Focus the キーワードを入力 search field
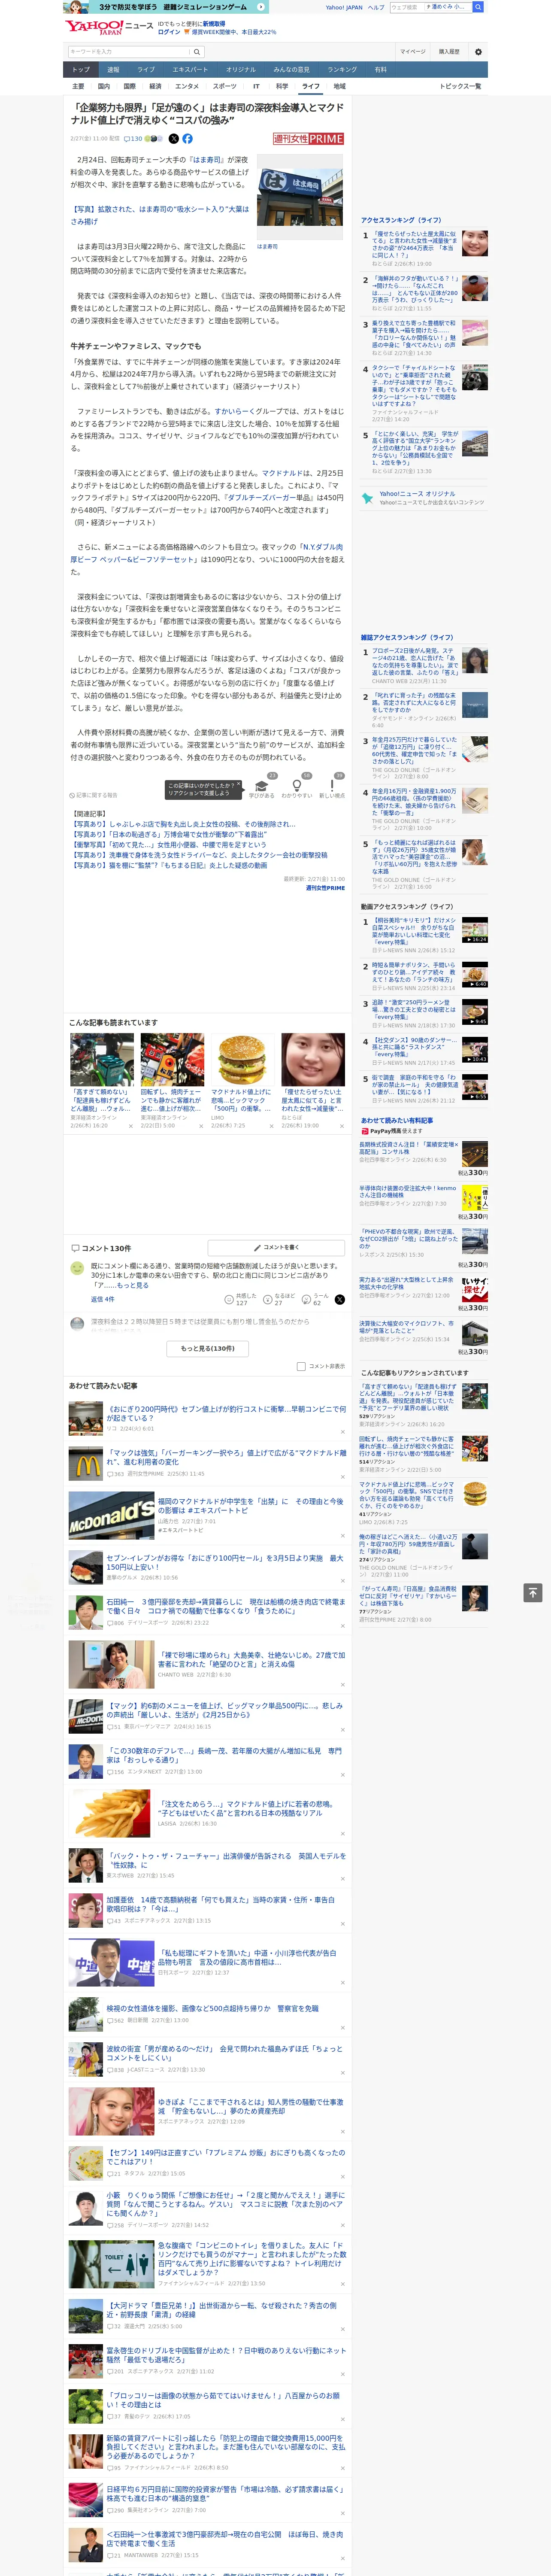Screen dimensions: 551x2576 (129, 52)
